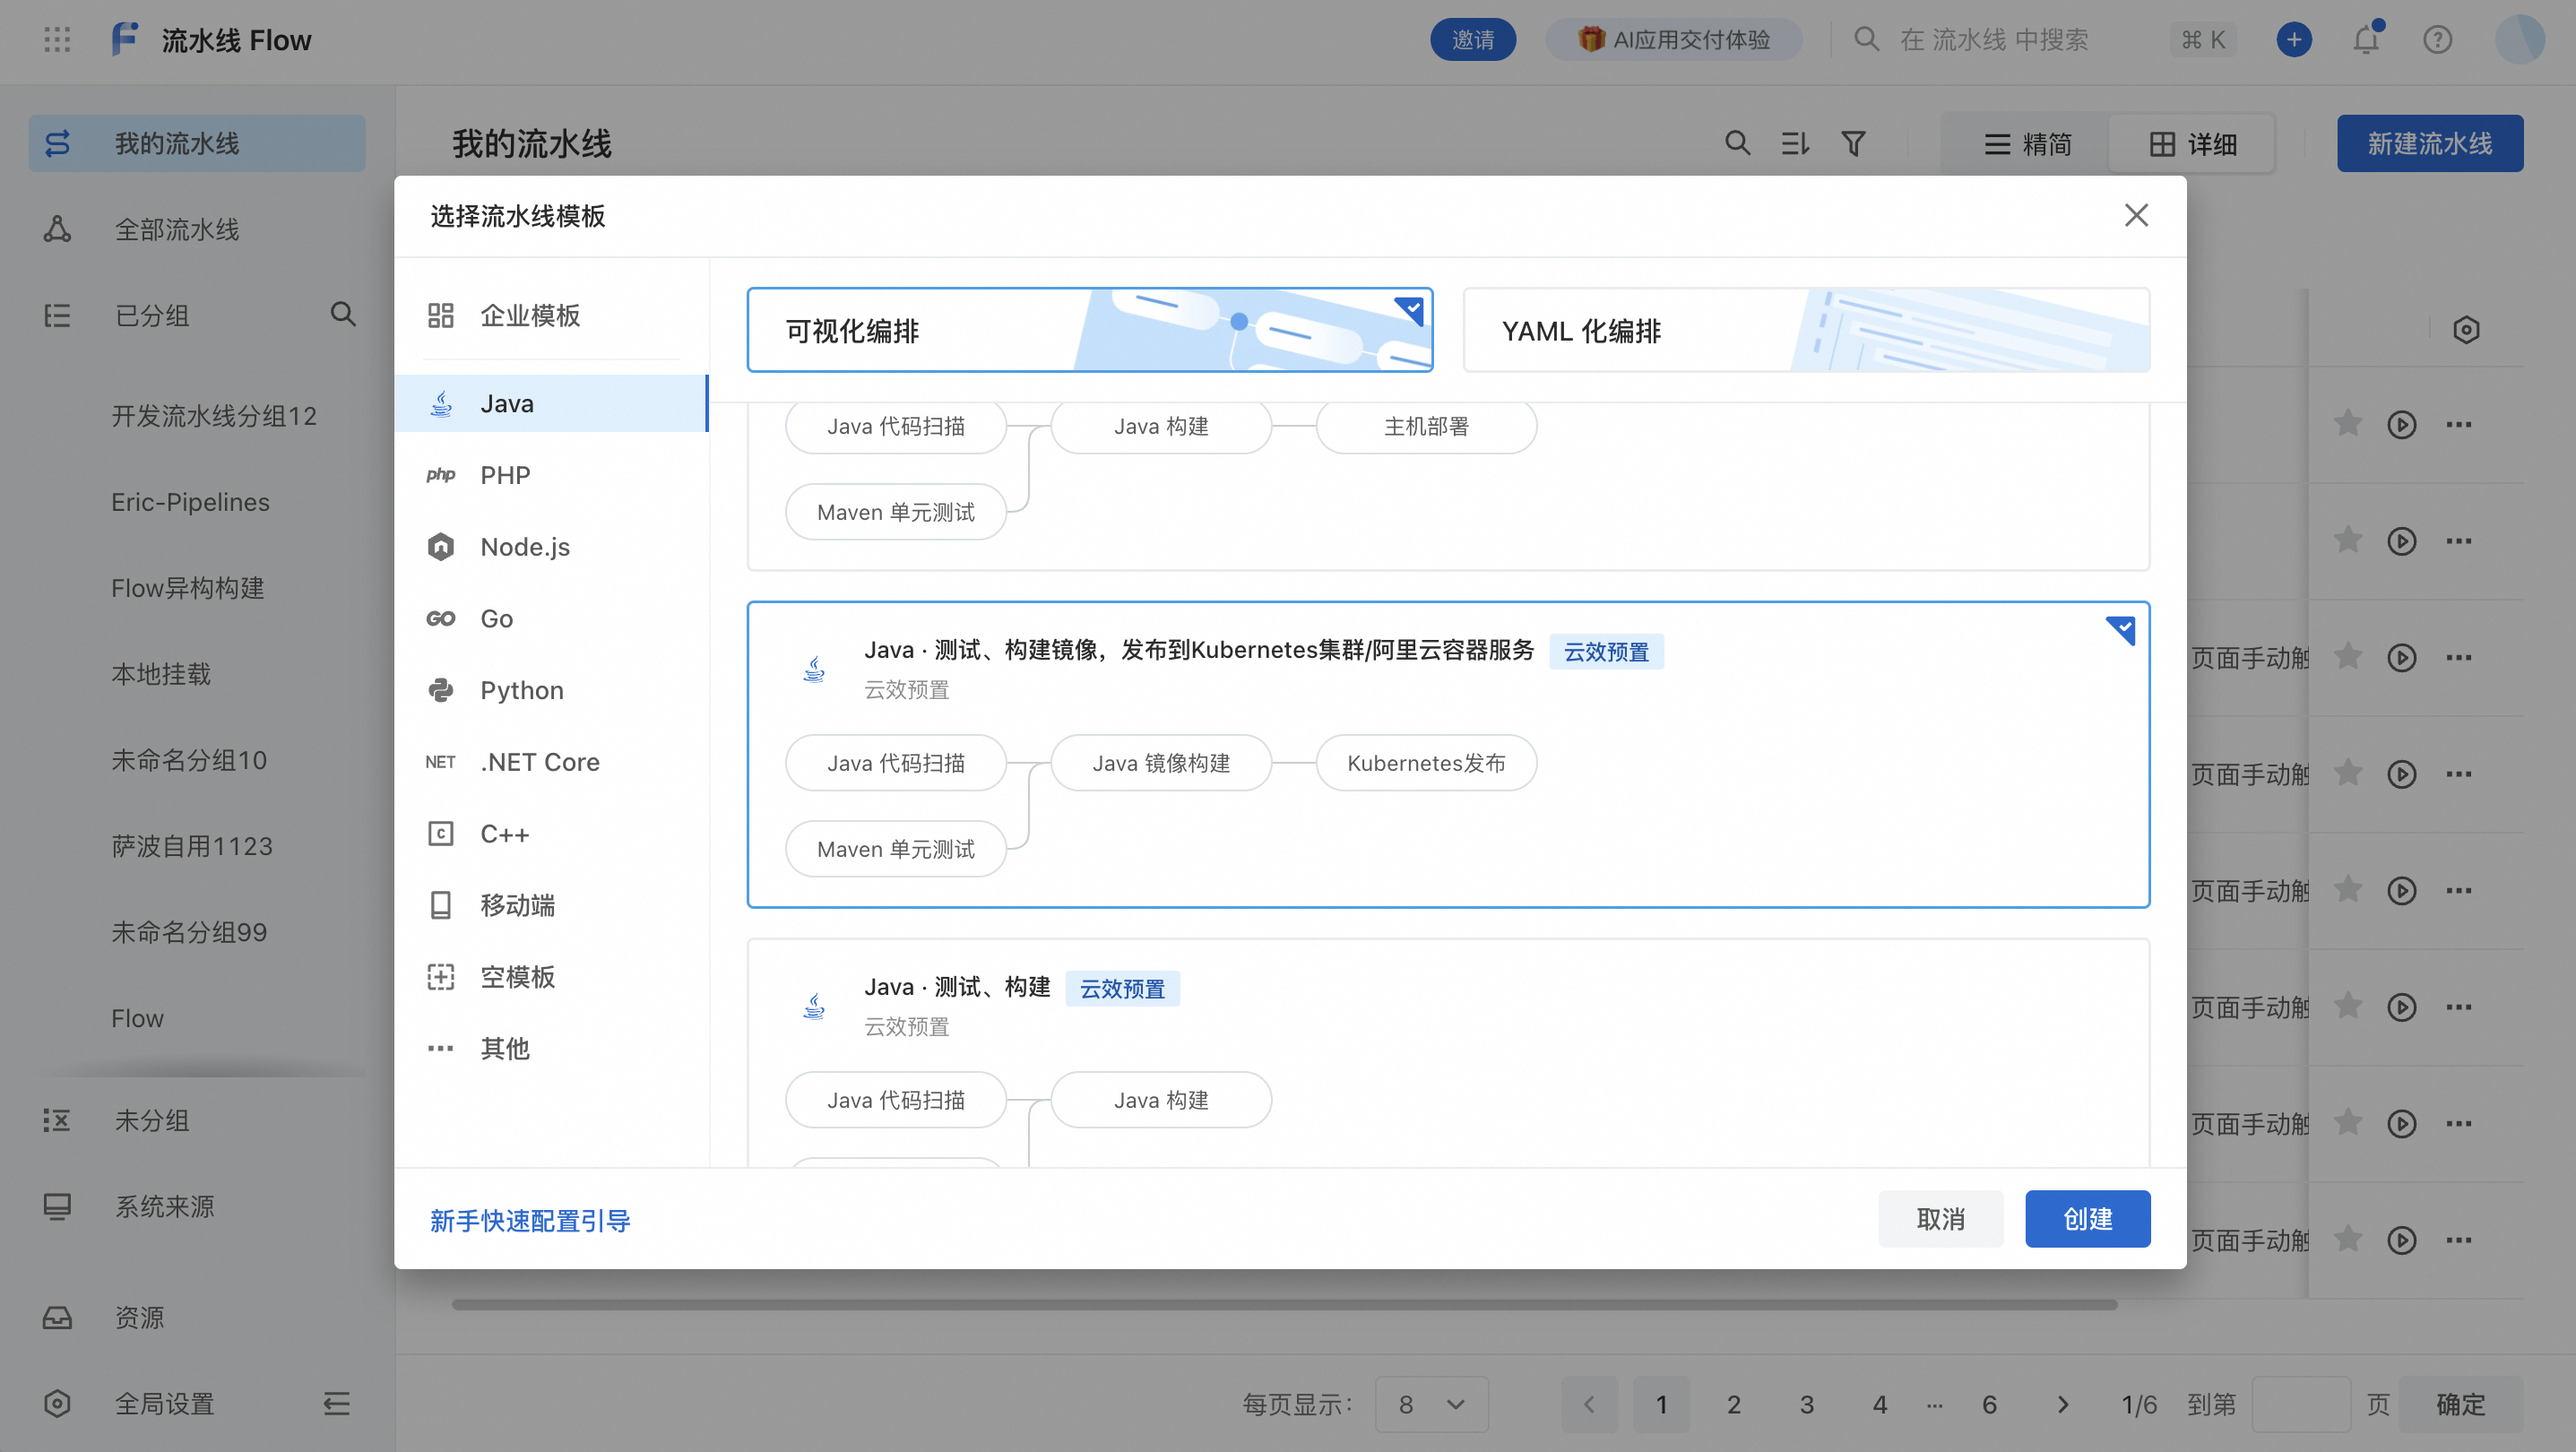Open more options of first pipeline row
This screenshot has width=2576, height=1452.
click(x=2459, y=425)
